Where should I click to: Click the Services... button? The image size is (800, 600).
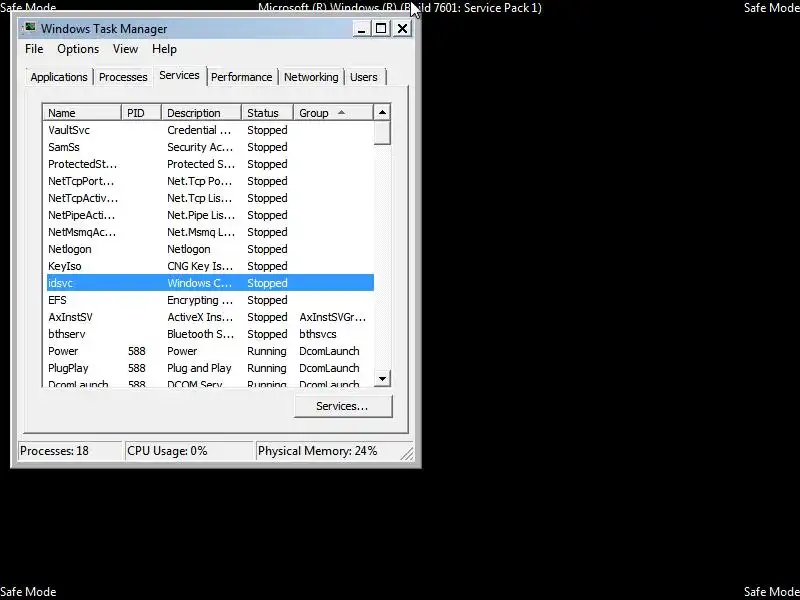click(343, 406)
